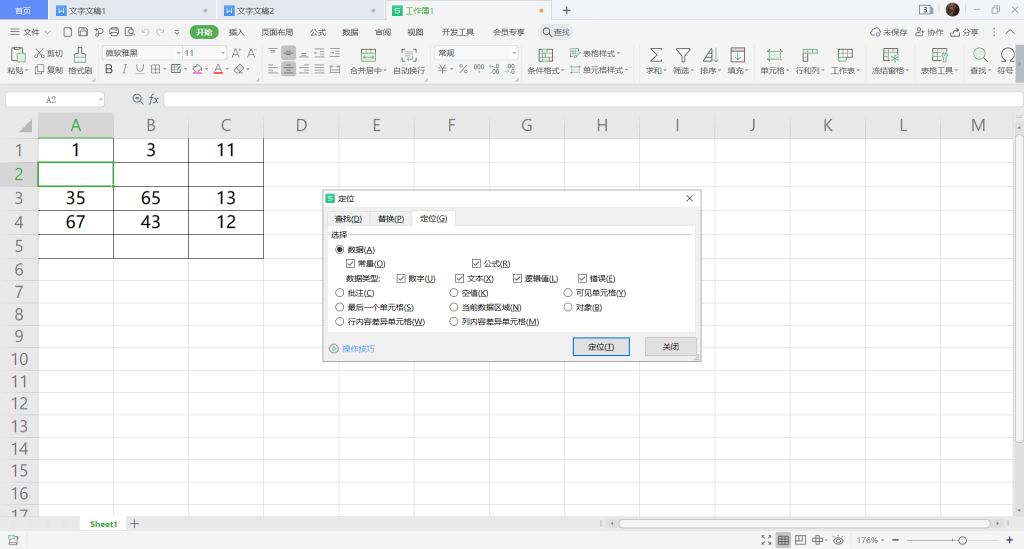The image size is (1024, 549).
Task: Open the number format dropdown 常规
Action: coord(514,53)
